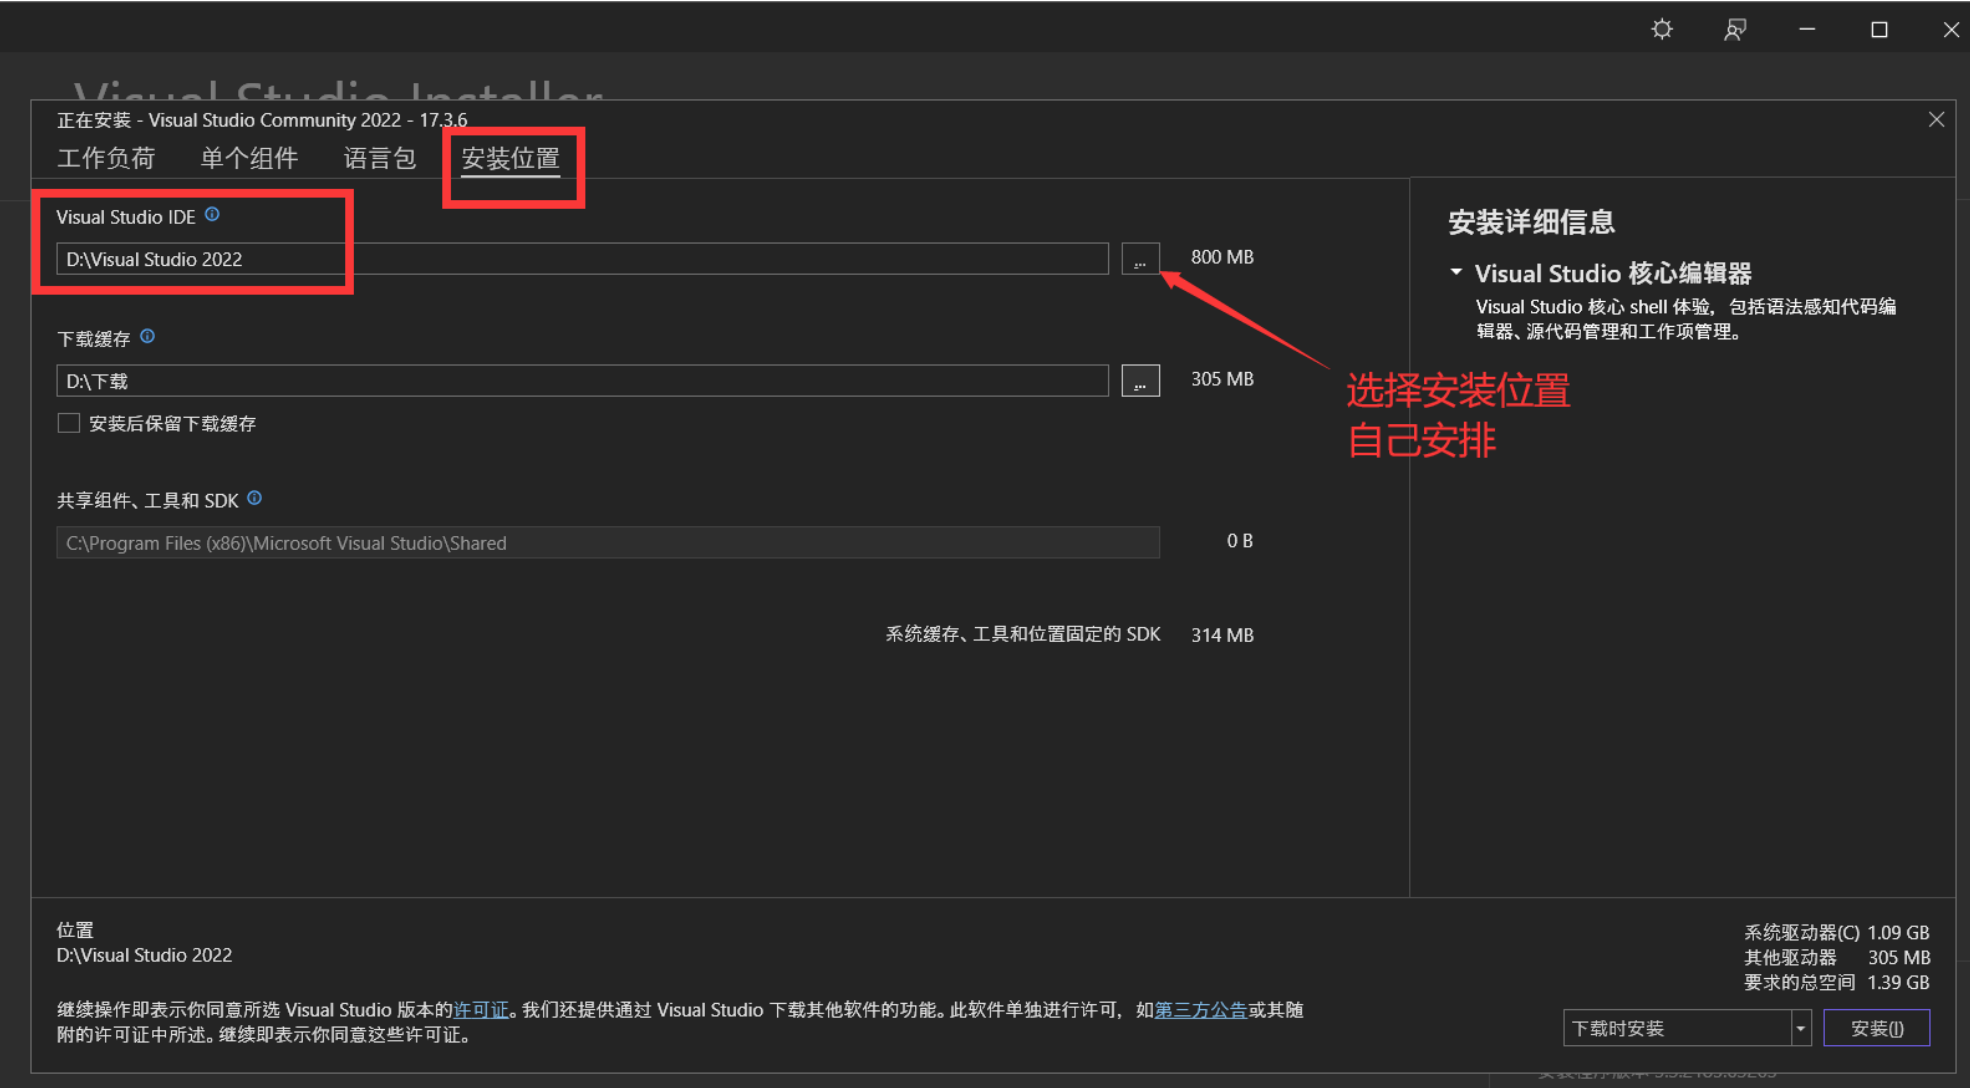Click 要求的总空间 1.39 GB entry
The width and height of the screenshot is (1970, 1088).
pos(1837,982)
